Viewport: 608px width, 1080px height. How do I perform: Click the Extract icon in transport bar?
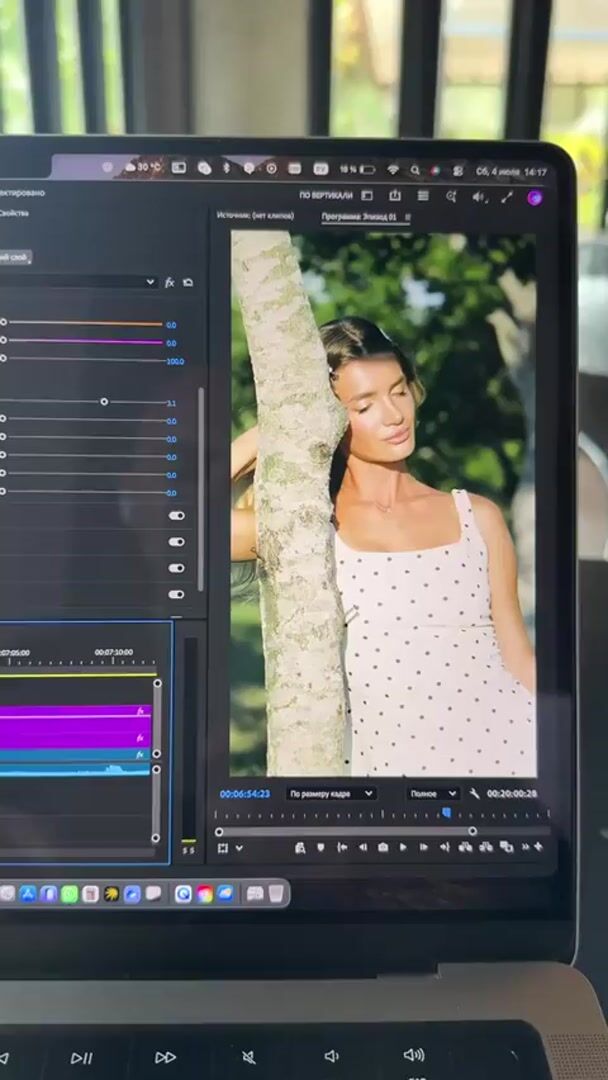[x=486, y=847]
